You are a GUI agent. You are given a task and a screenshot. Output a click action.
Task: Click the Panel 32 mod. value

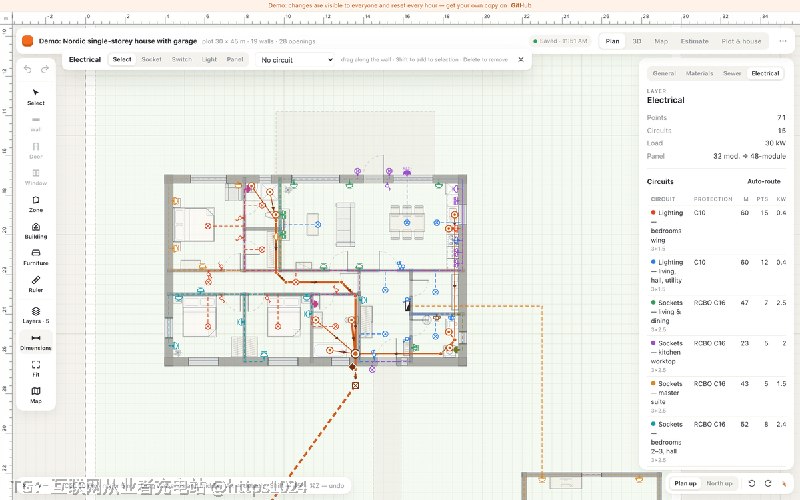[x=749, y=156]
